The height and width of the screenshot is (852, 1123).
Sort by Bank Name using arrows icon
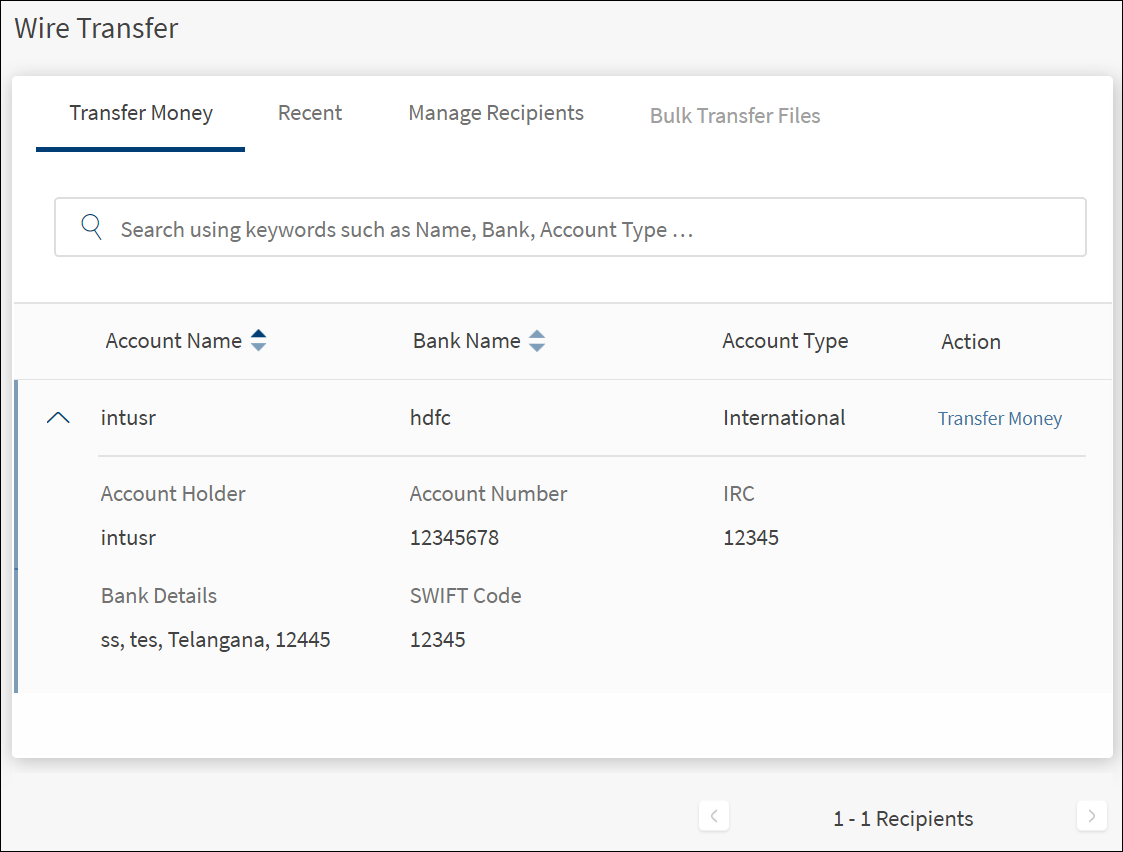coord(537,341)
